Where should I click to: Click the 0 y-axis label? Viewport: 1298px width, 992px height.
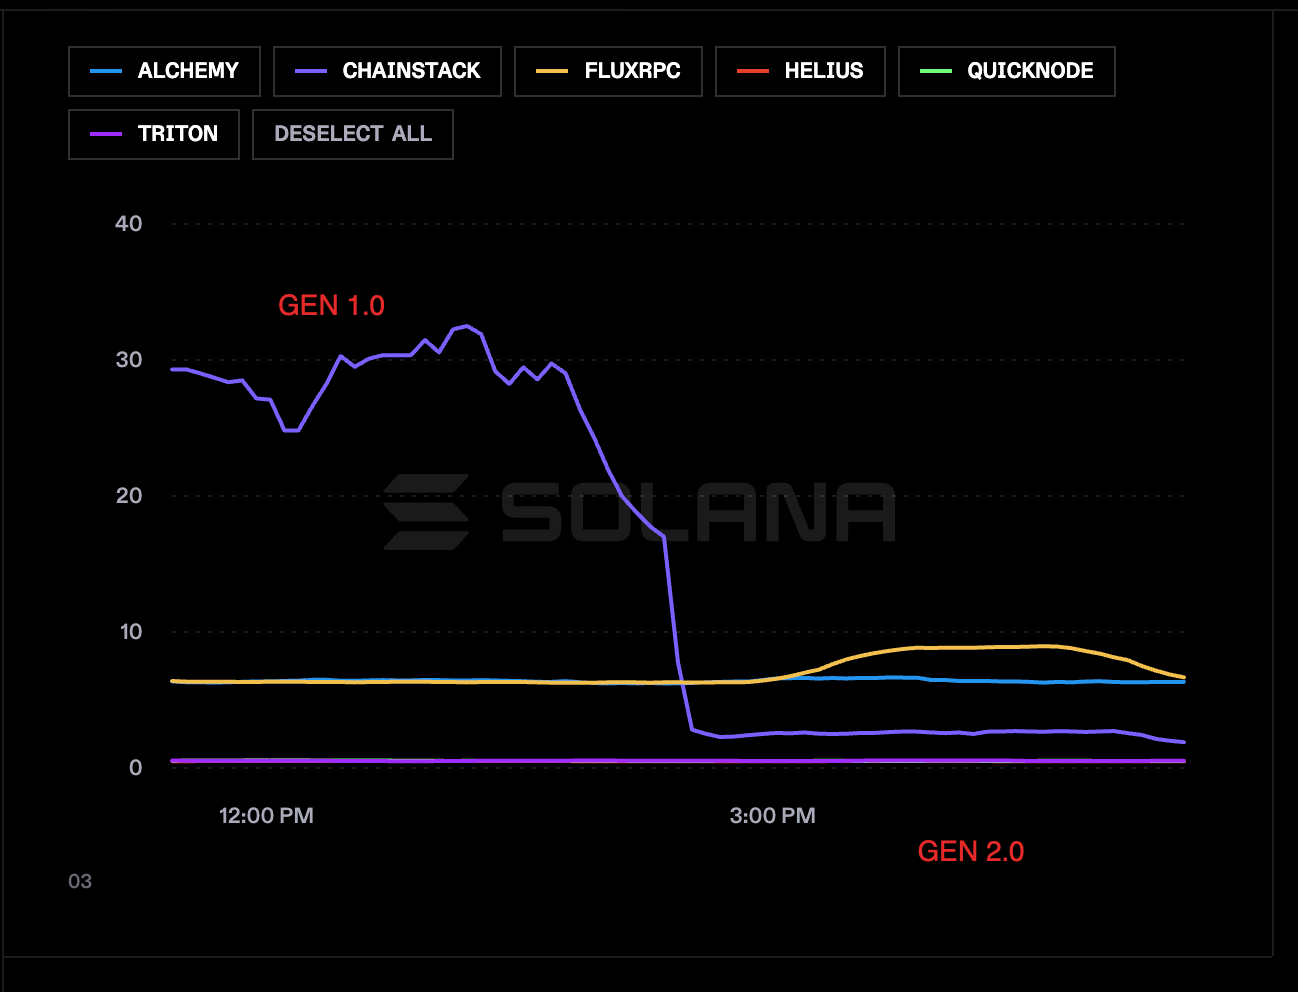pyautogui.click(x=136, y=768)
